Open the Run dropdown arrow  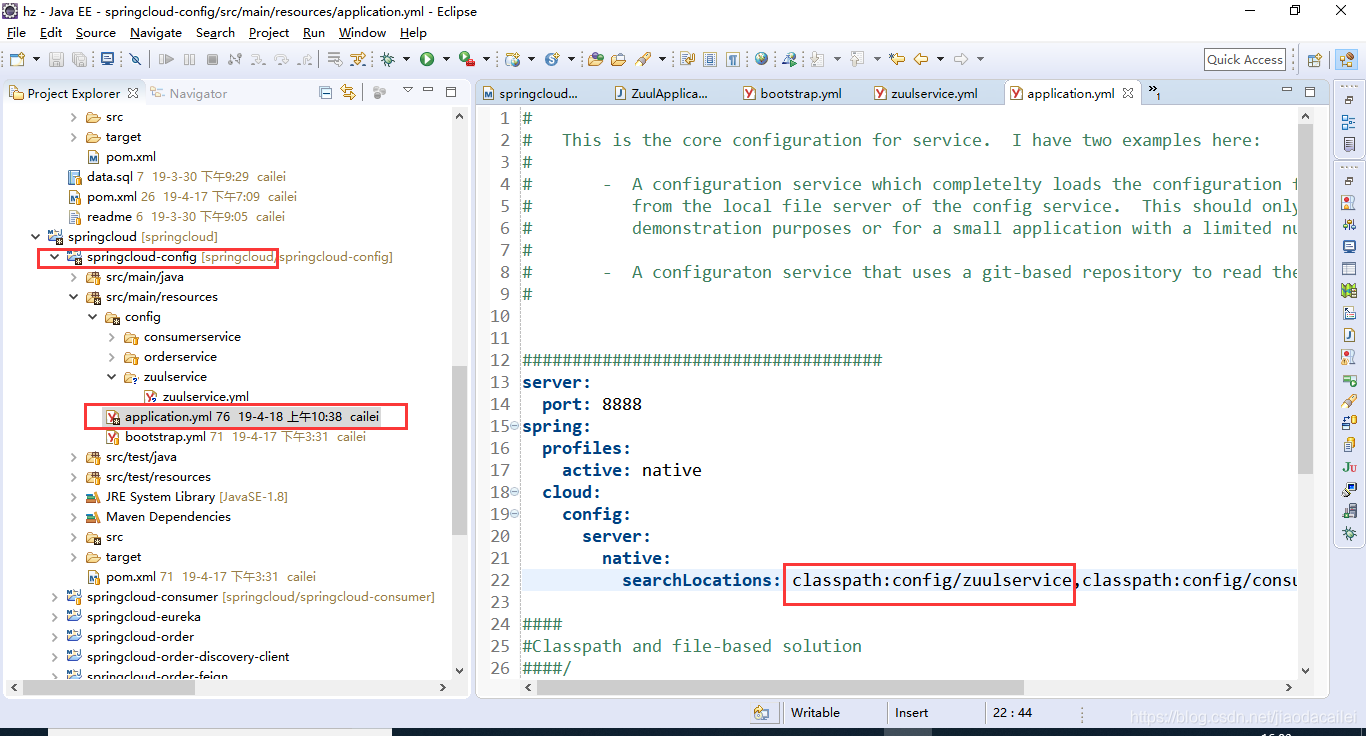(446, 60)
